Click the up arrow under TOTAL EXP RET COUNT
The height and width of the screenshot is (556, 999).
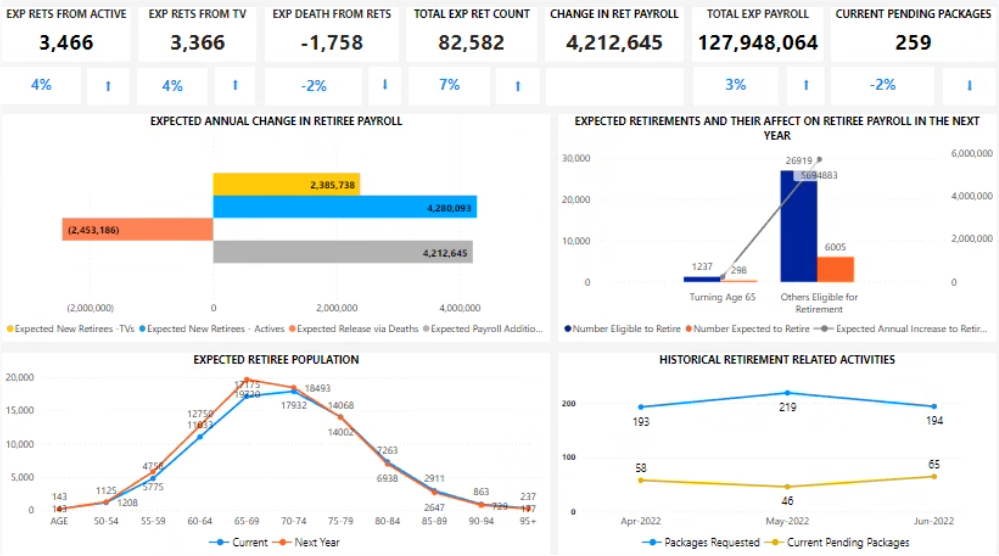coord(518,86)
